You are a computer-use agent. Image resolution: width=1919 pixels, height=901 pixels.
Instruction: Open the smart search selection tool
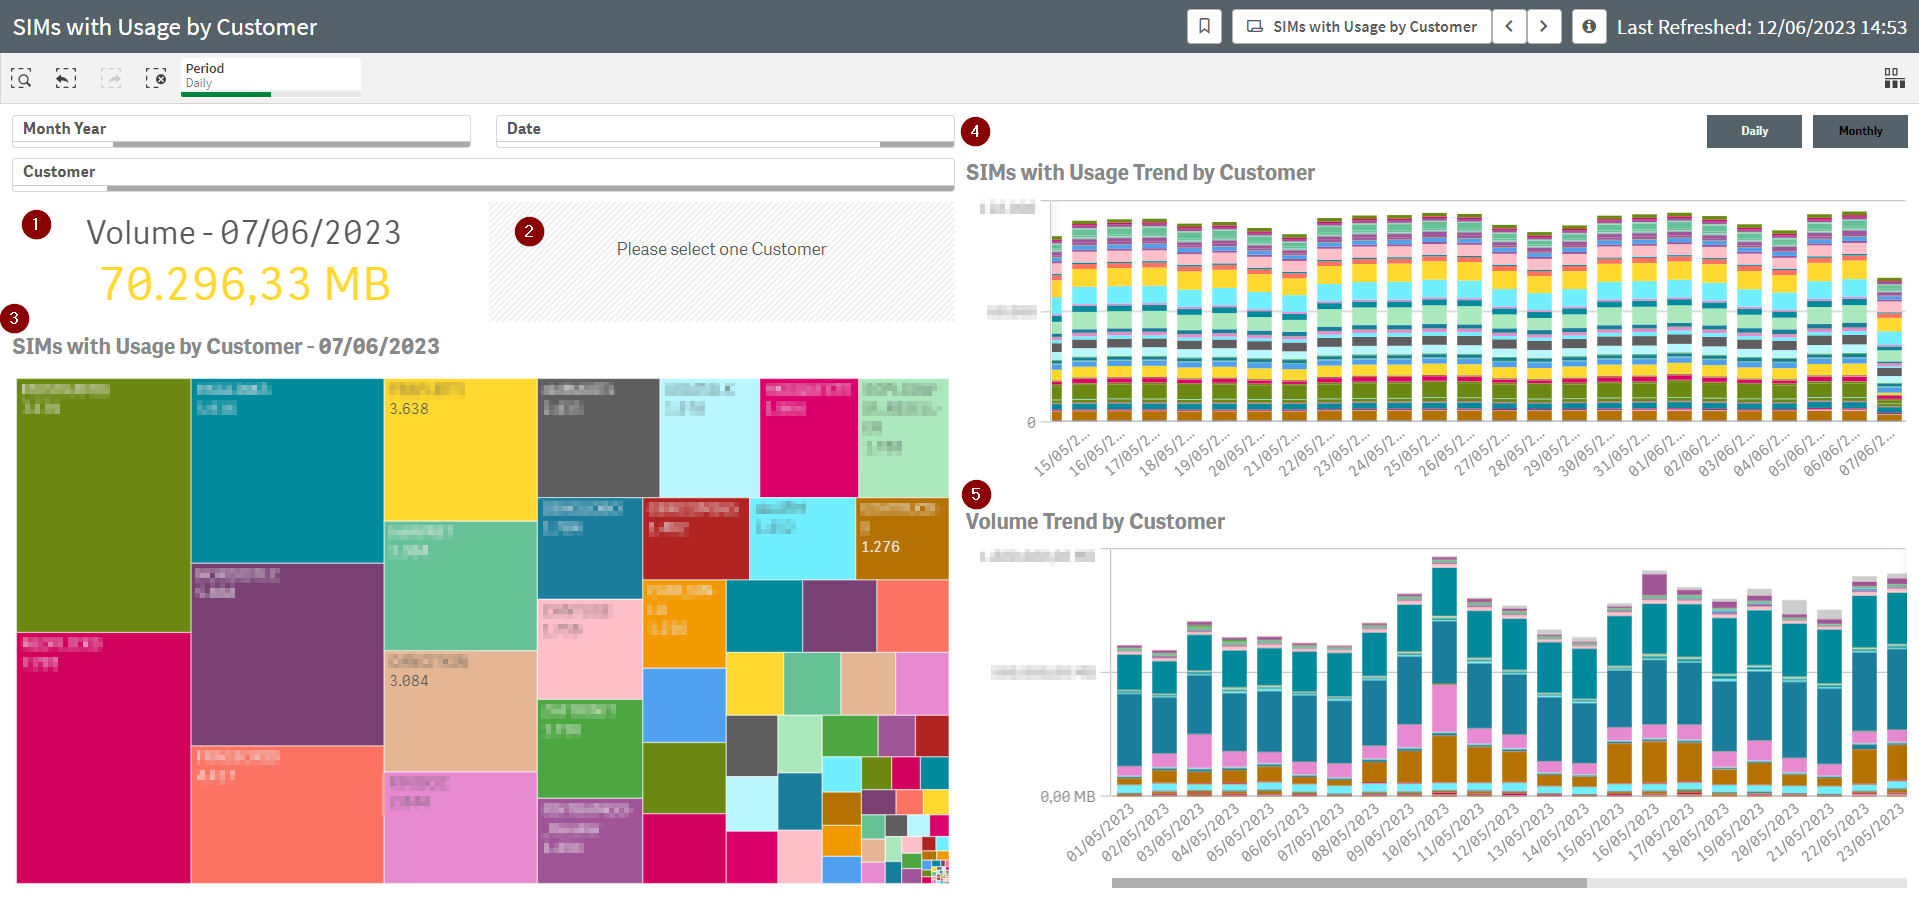pyautogui.click(x=21, y=78)
